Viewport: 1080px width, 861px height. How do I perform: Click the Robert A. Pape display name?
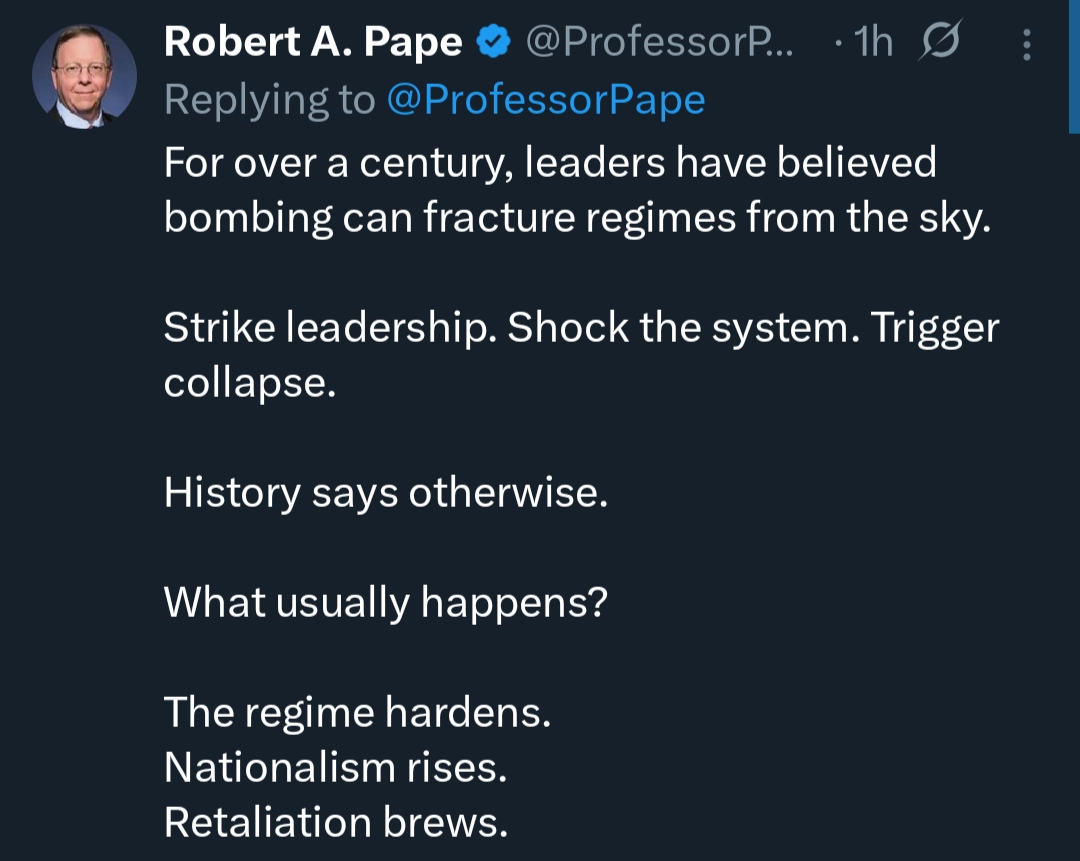(x=313, y=43)
